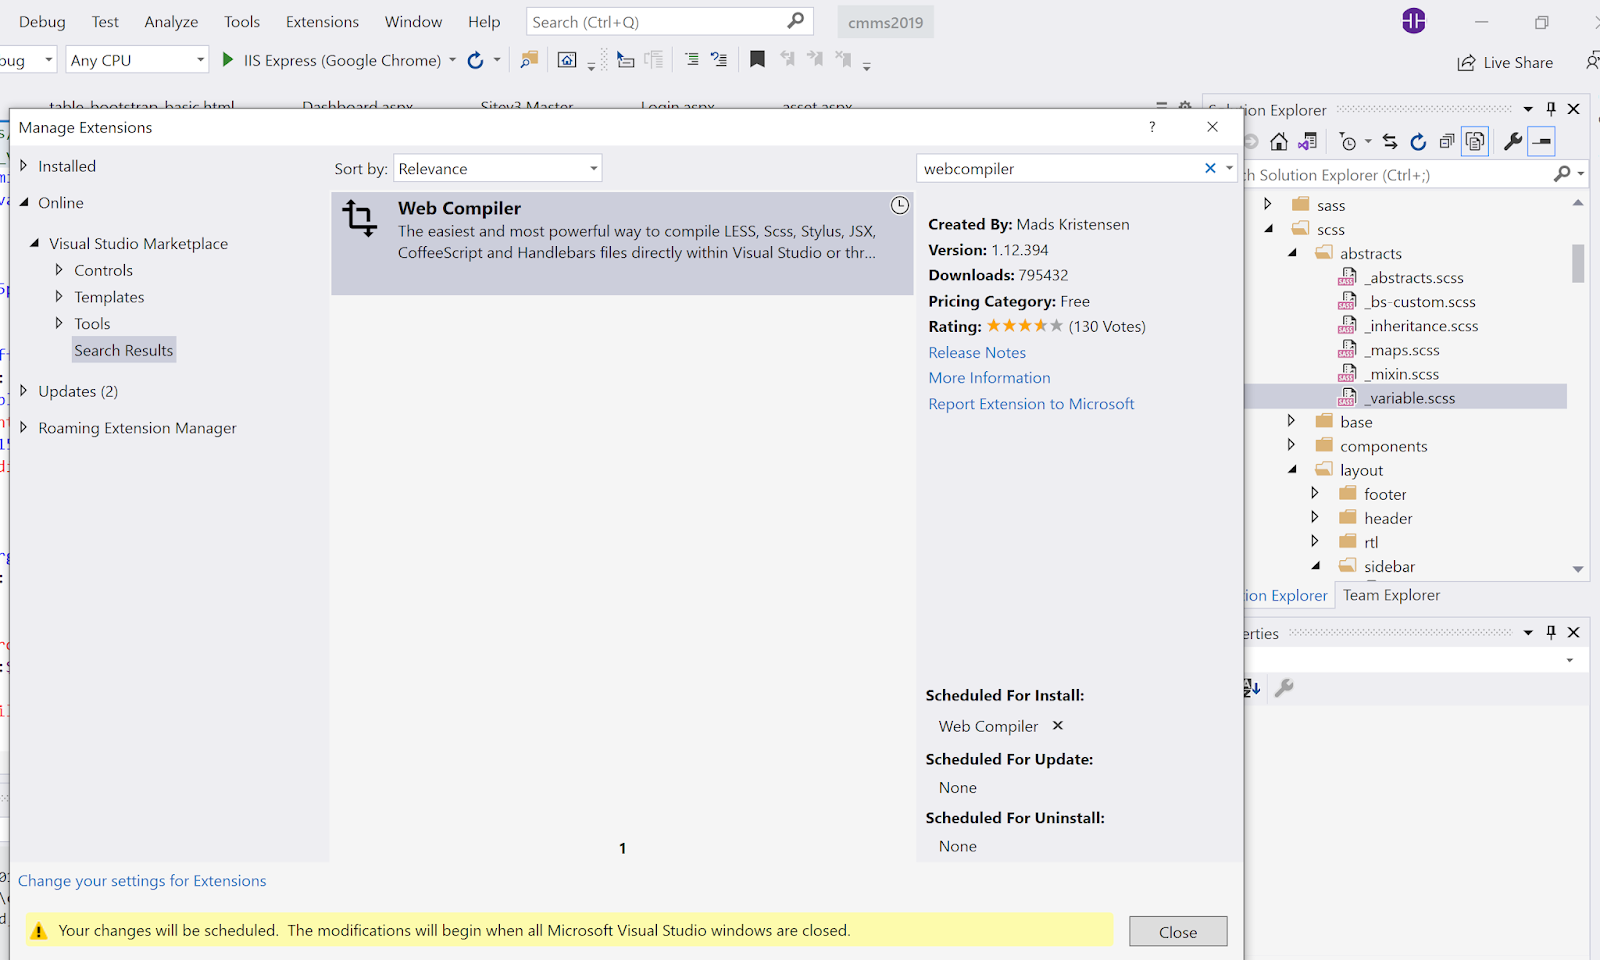1600x960 pixels.
Task: Toggle Show All Files in Solution Explorer
Action: [1475, 142]
